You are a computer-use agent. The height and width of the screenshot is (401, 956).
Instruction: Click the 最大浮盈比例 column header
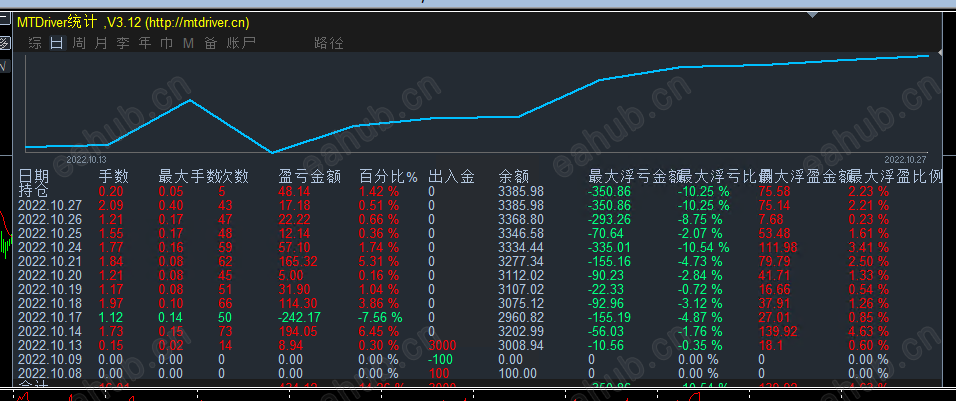point(896,177)
